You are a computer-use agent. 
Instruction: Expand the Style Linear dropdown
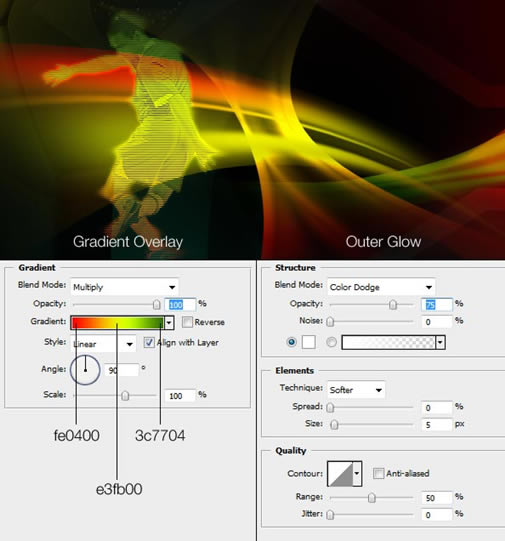coord(103,344)
